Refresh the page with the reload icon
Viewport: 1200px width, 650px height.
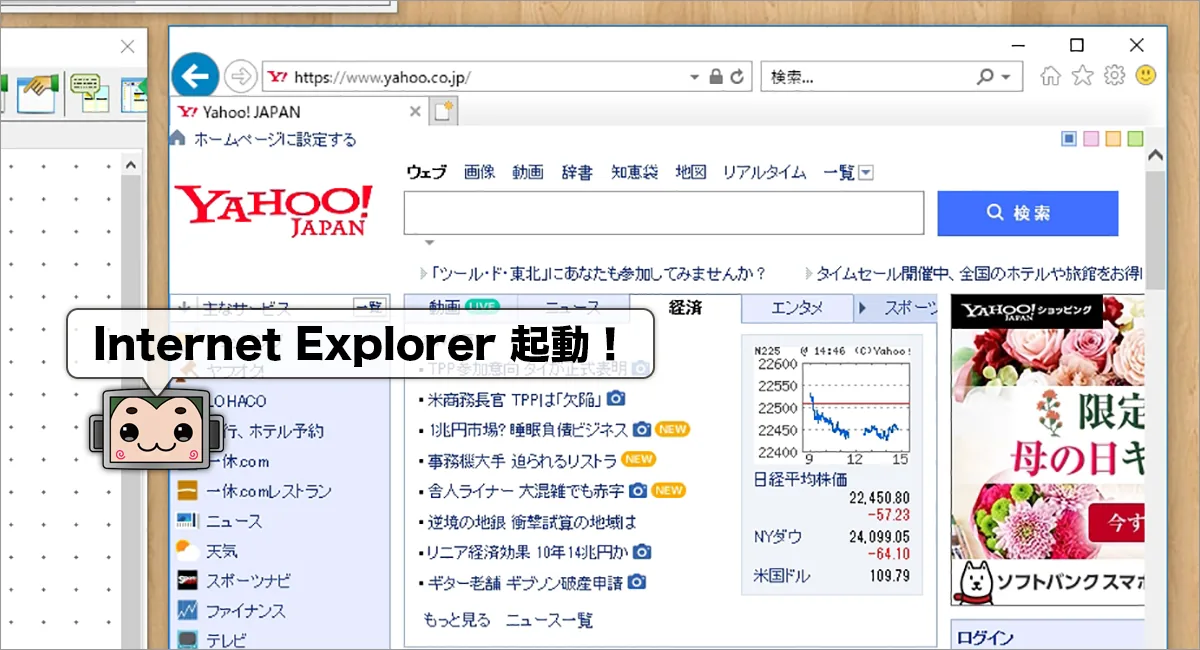coord(738,77)
